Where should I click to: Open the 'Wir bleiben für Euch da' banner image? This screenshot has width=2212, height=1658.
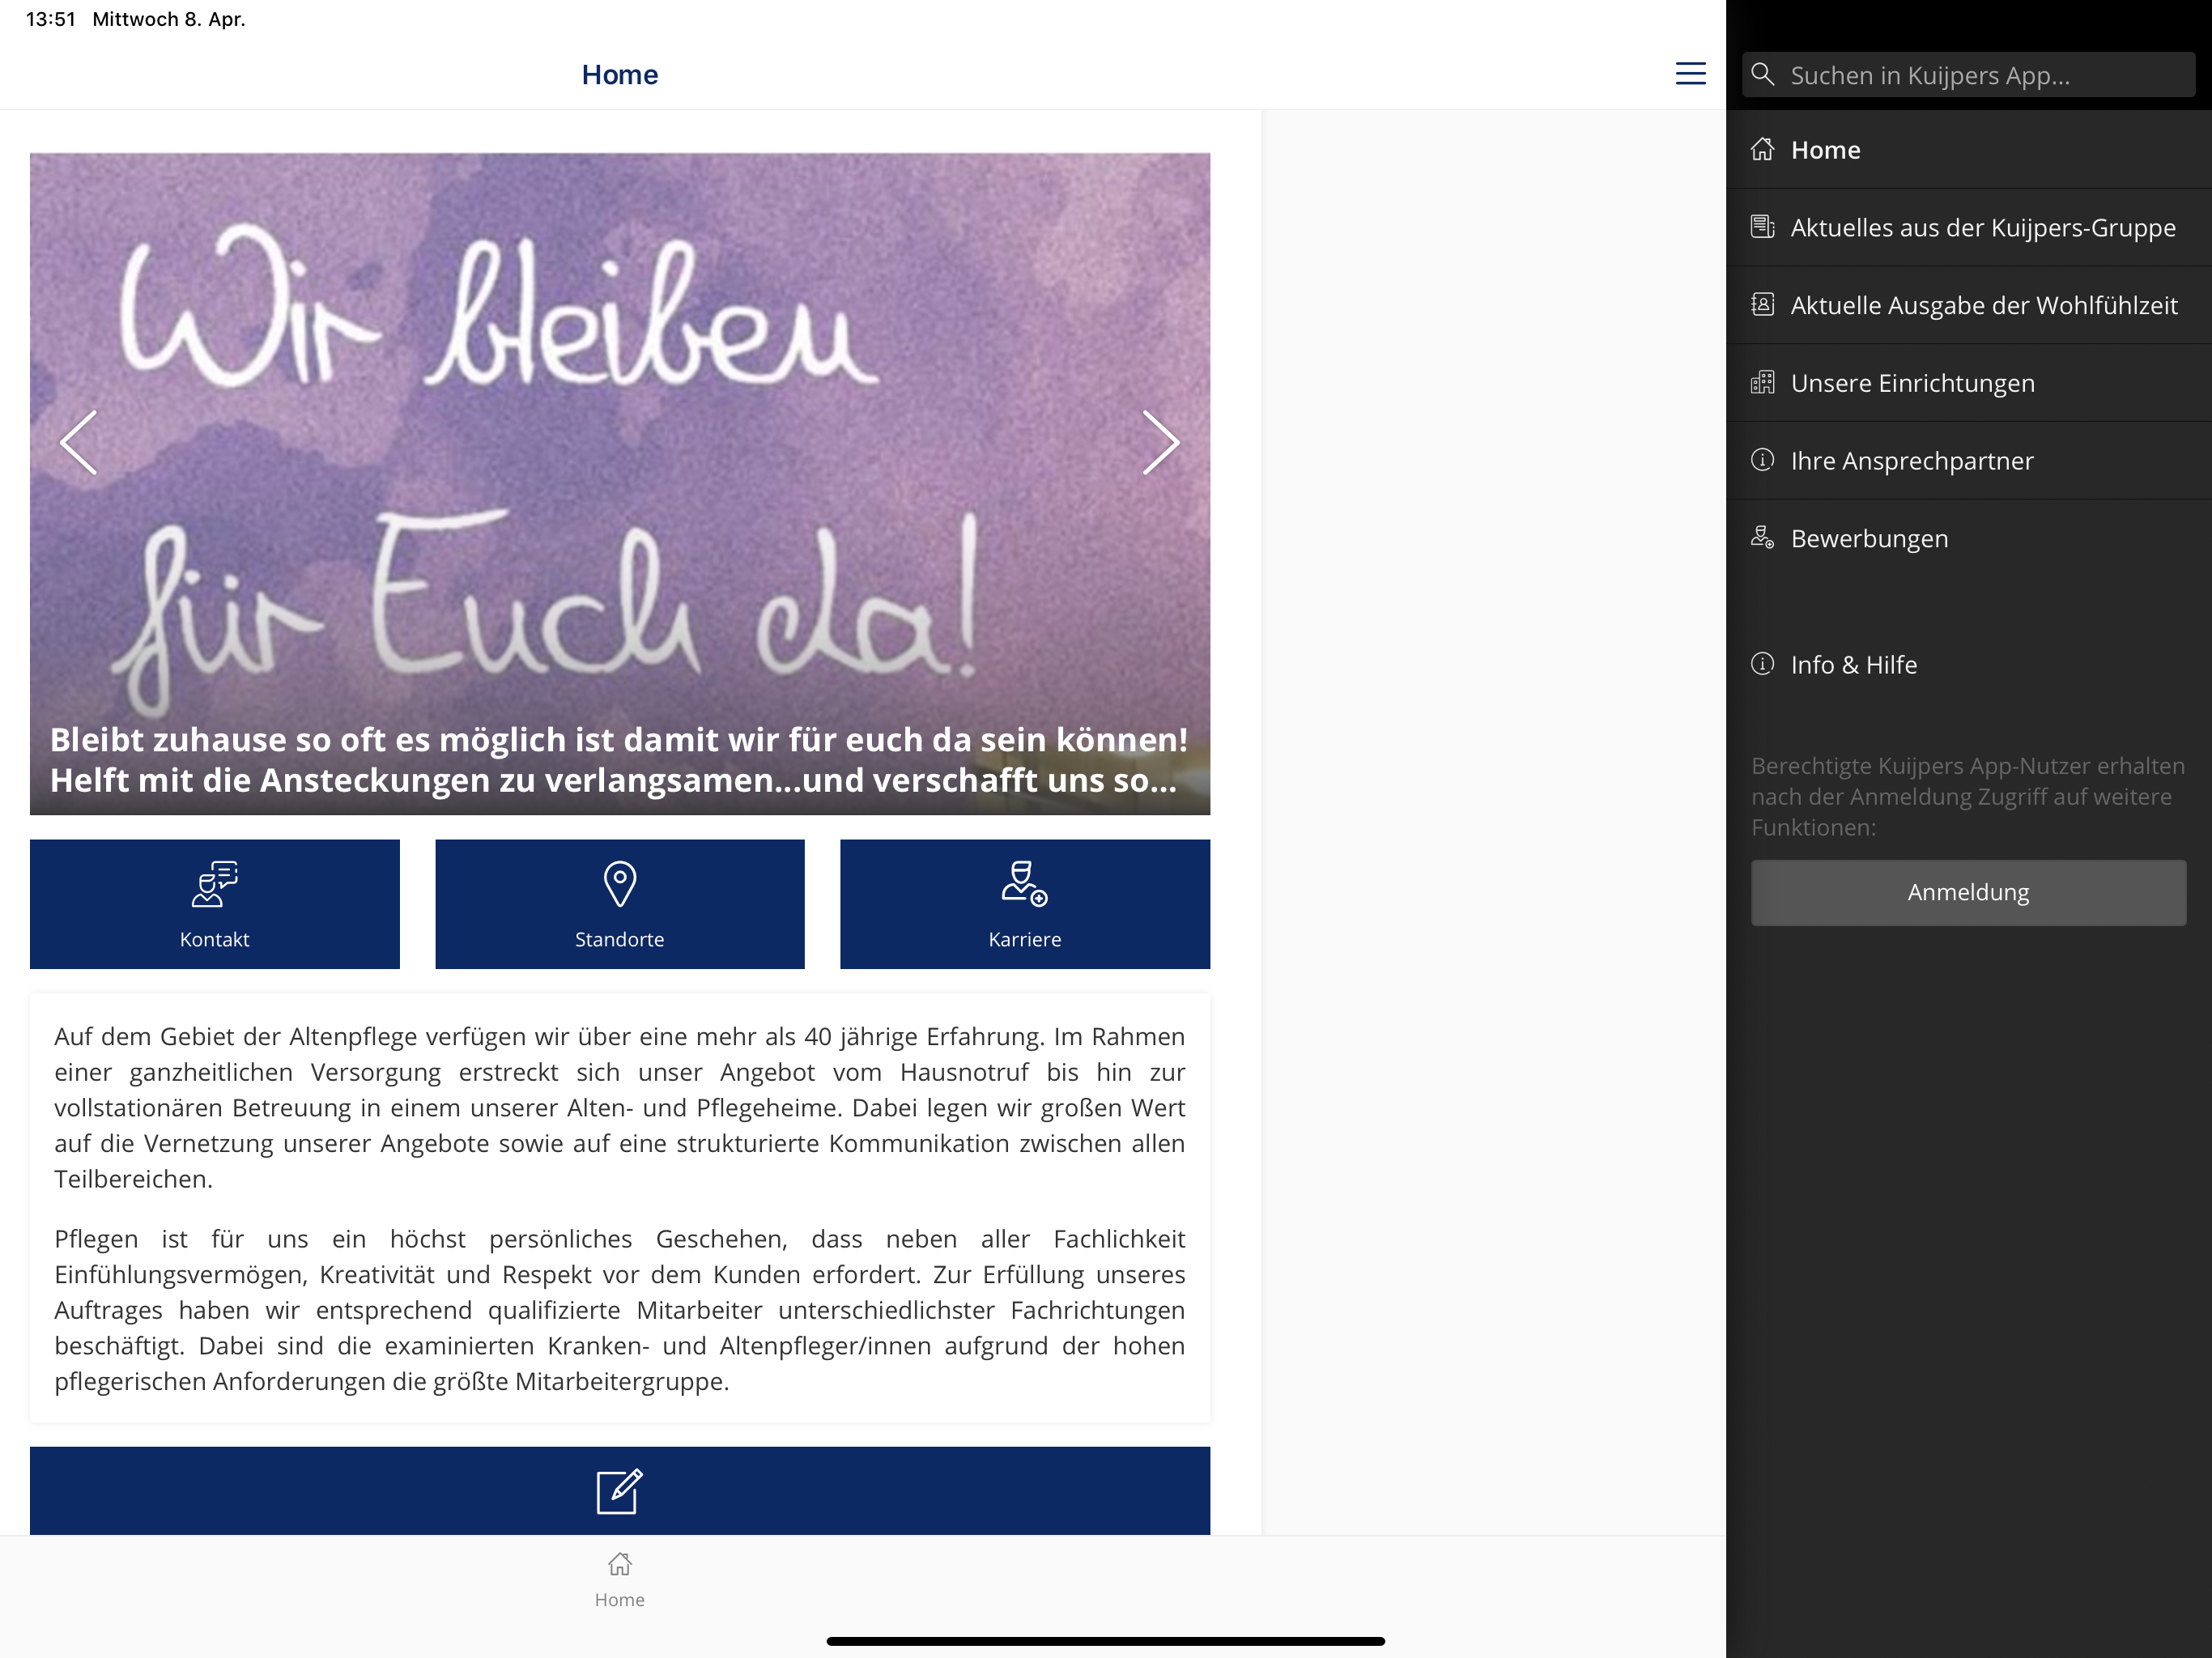click(619, 483)
